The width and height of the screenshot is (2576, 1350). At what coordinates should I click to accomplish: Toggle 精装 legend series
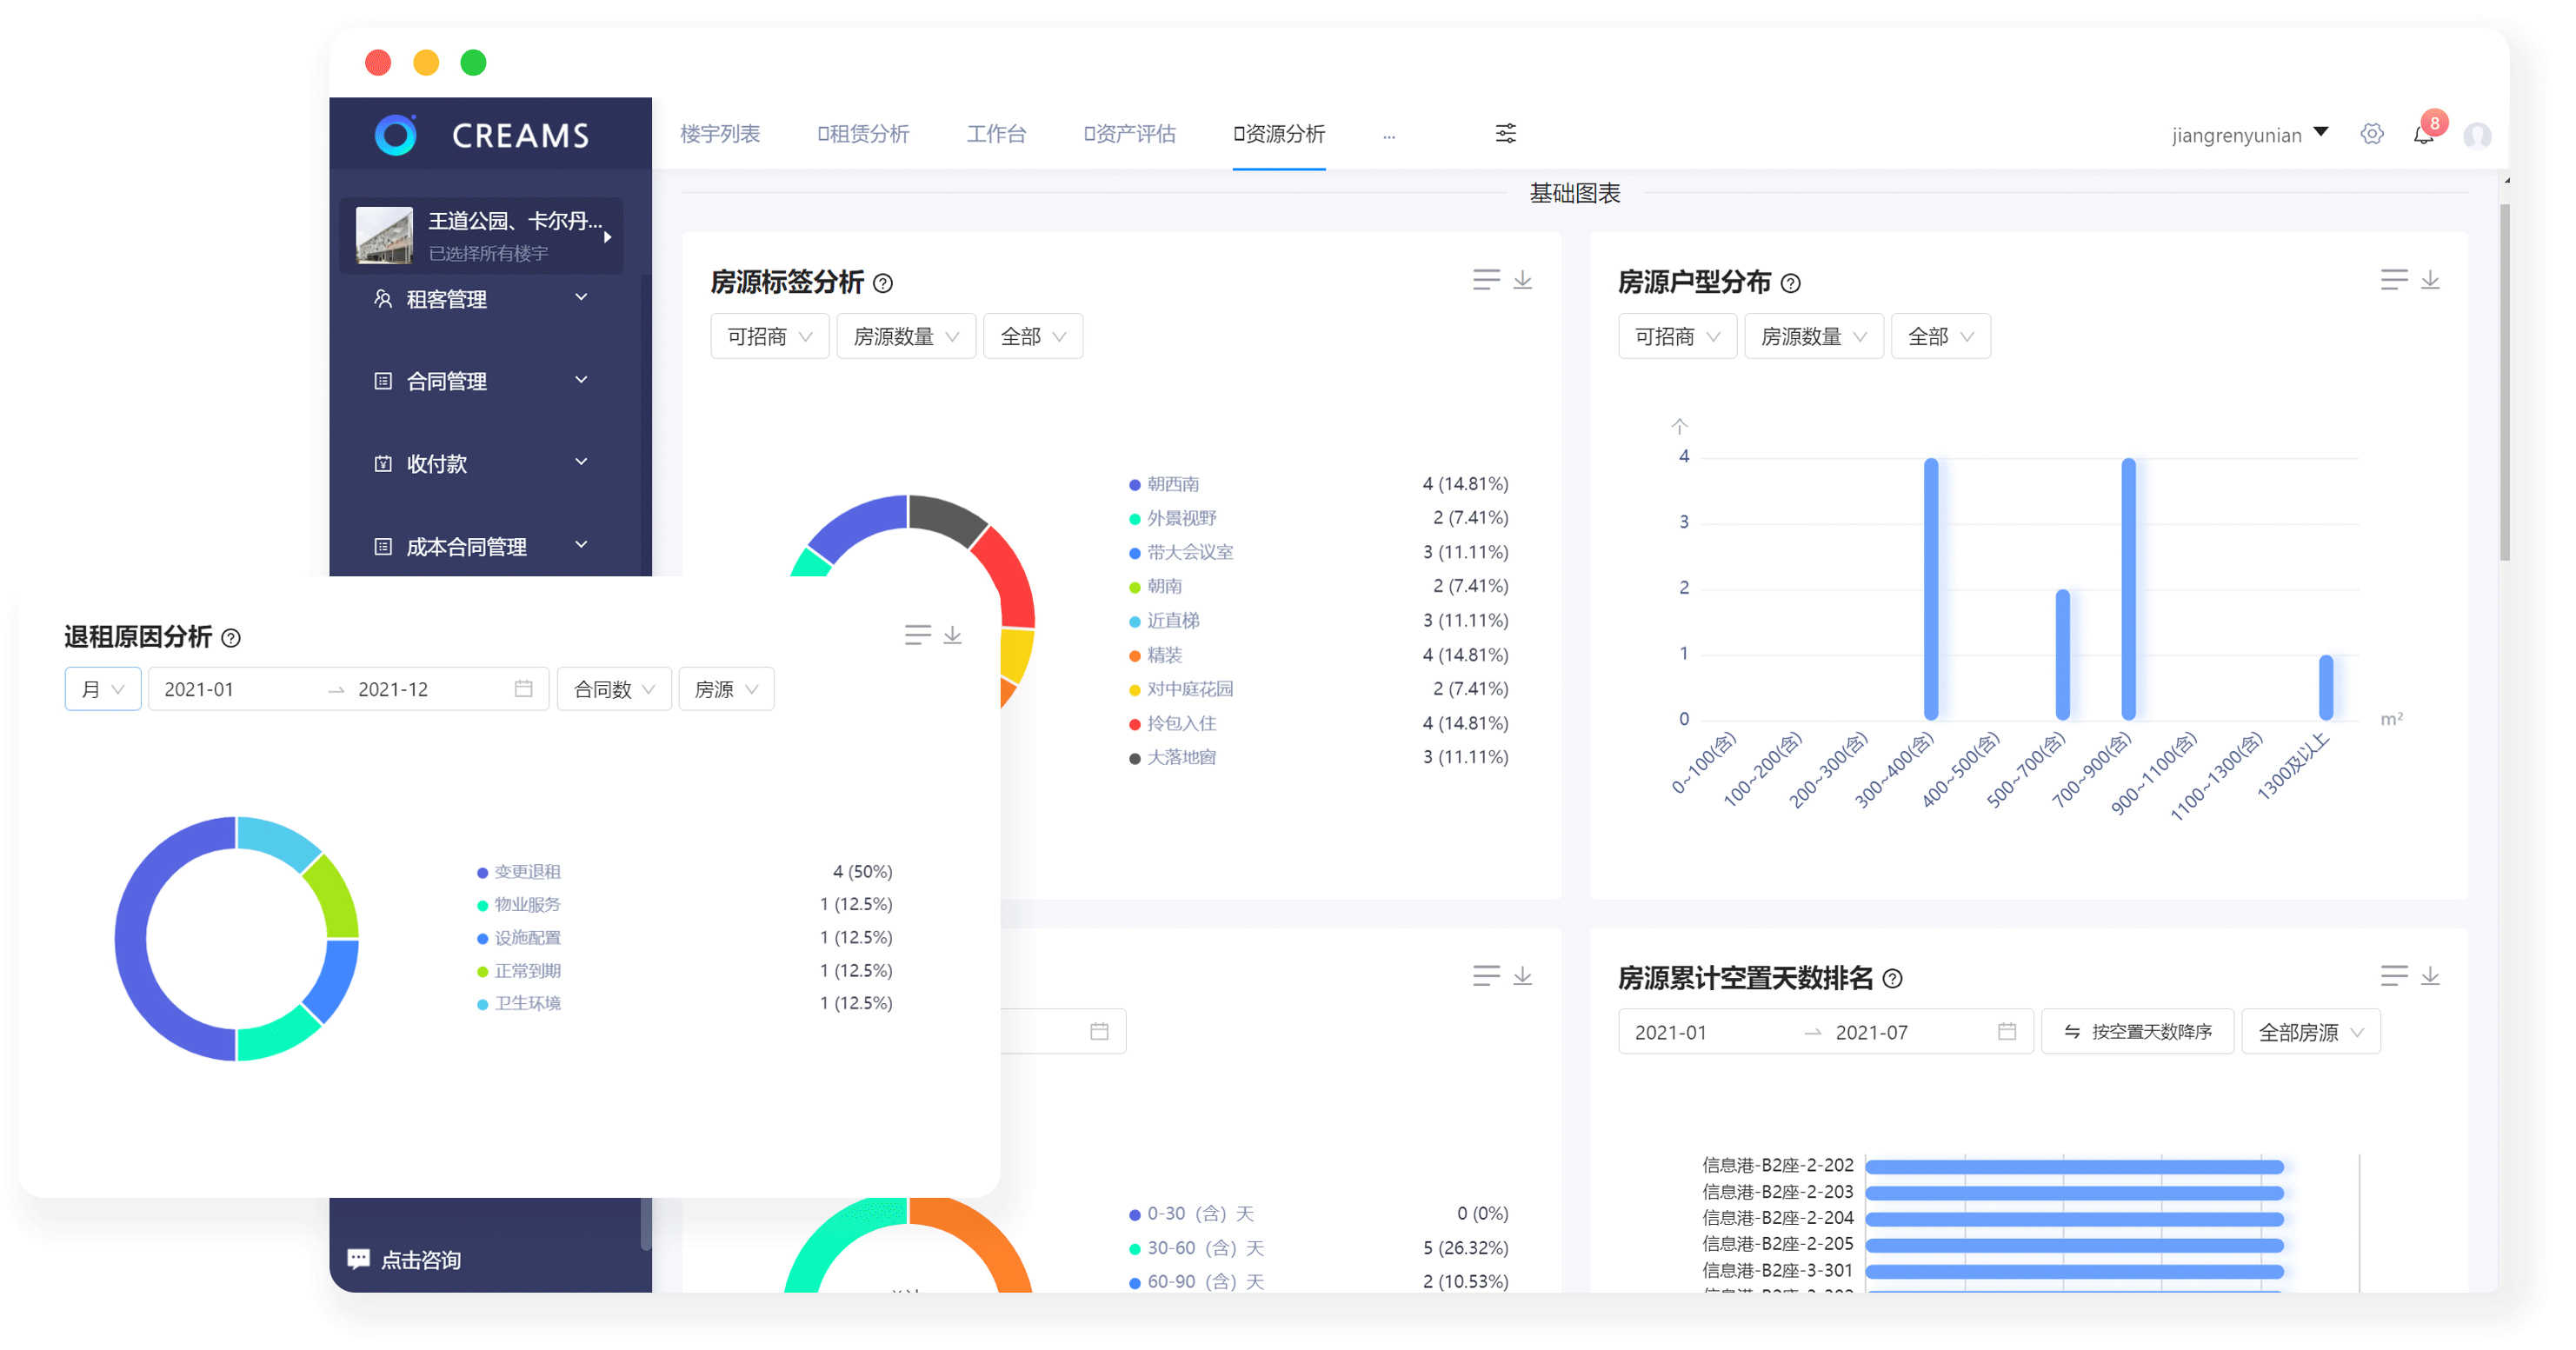(x=1156, y=655)
